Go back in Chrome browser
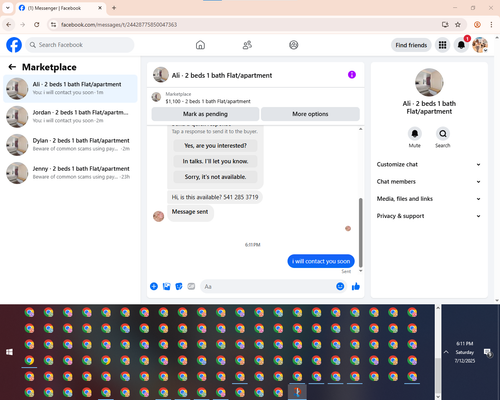 [x=9, y=25]
